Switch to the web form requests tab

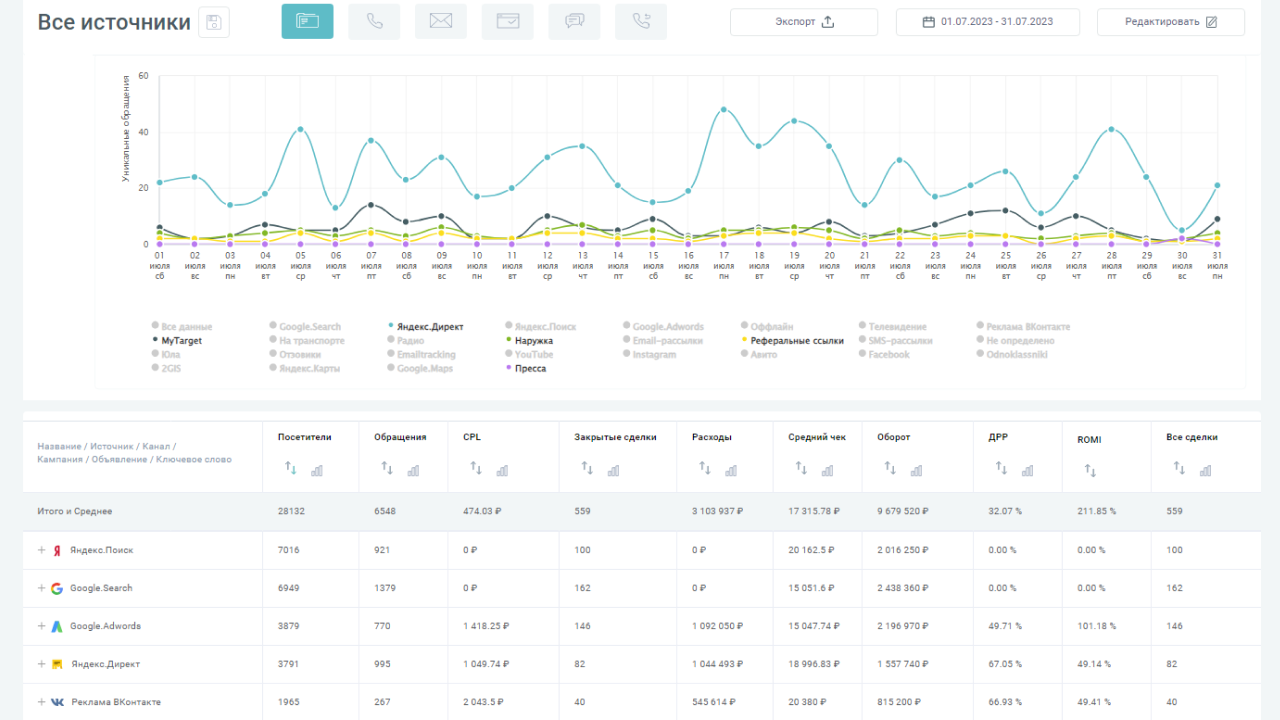[507, 22]
